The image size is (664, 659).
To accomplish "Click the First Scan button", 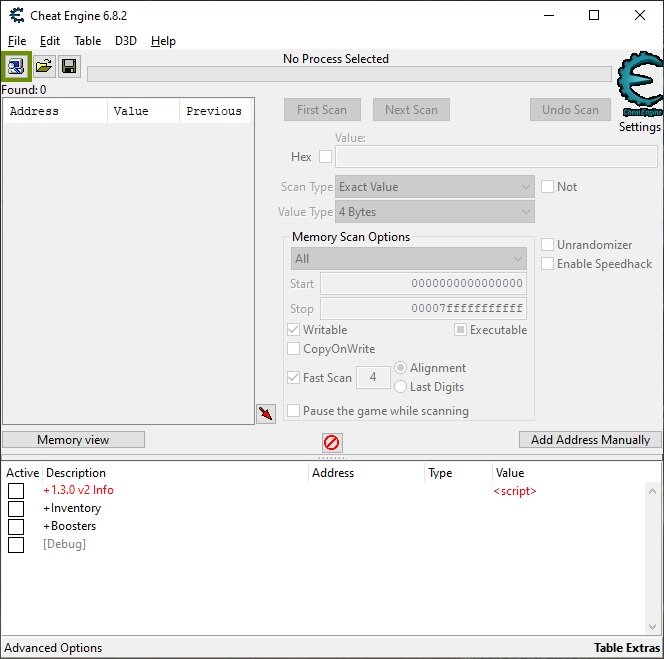I will click(322, 110).
